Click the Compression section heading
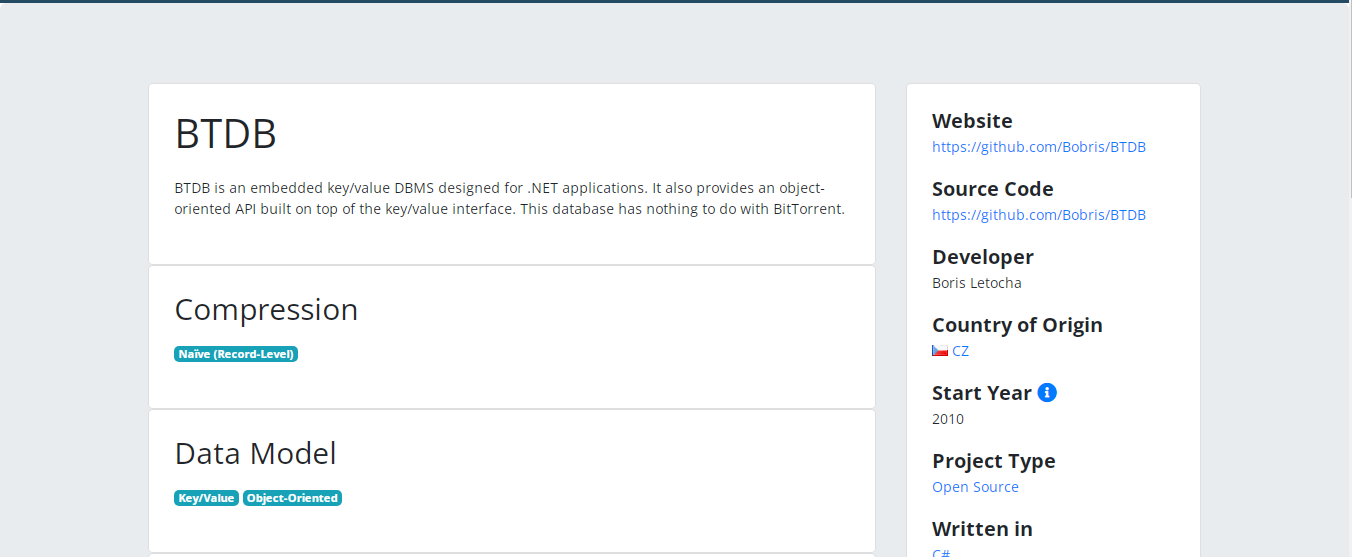This screenshot has width=1352, height=557. tap(266, 310)
